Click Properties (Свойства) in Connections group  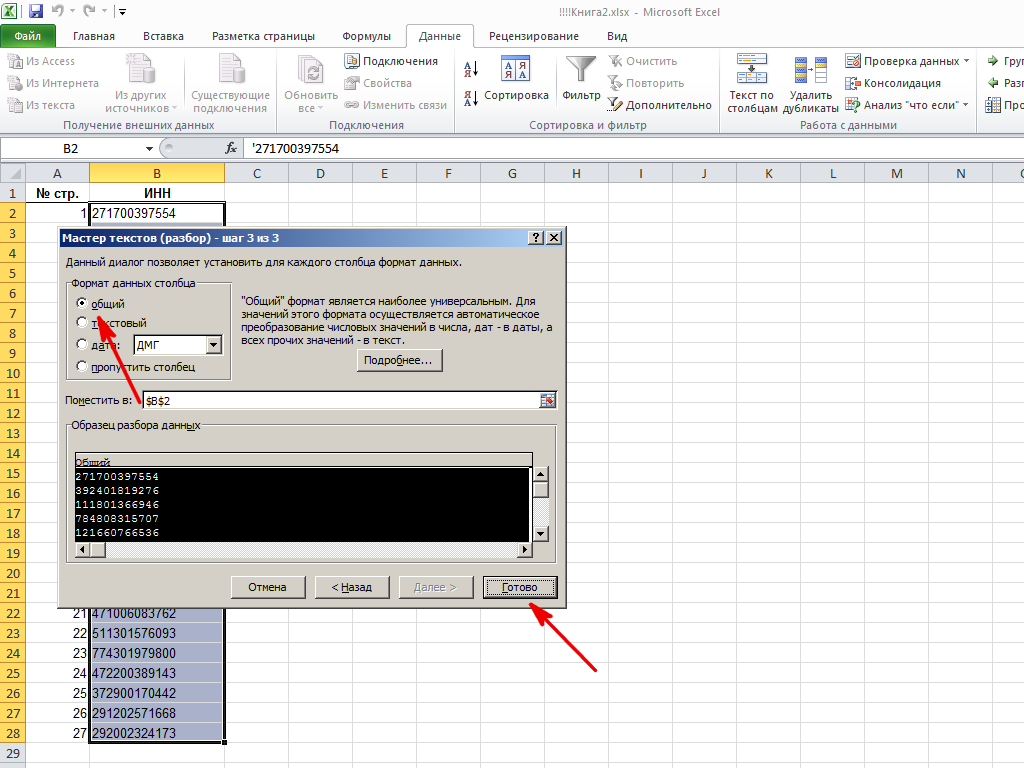click(x=379, y=83)
